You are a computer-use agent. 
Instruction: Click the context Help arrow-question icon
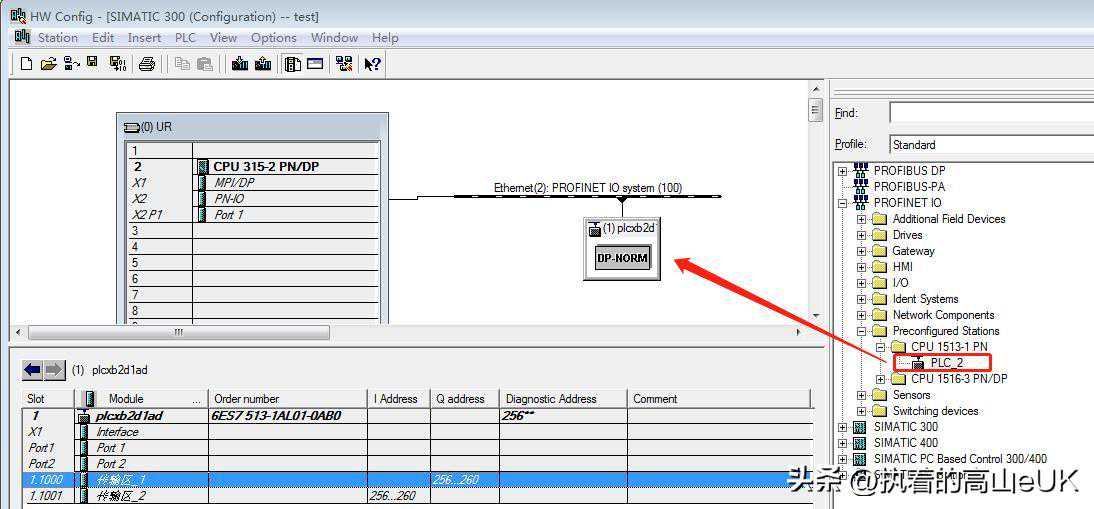pyautogui.click(x=373, y=65)
